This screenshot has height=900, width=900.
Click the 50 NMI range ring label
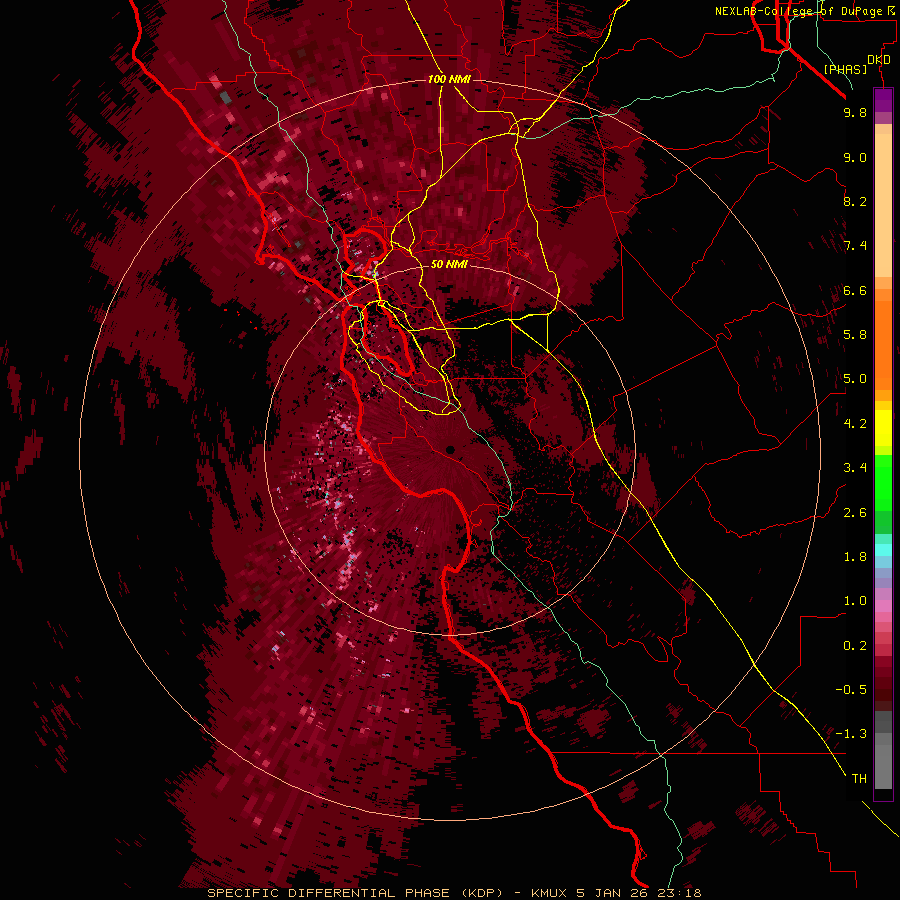[449, 264]
